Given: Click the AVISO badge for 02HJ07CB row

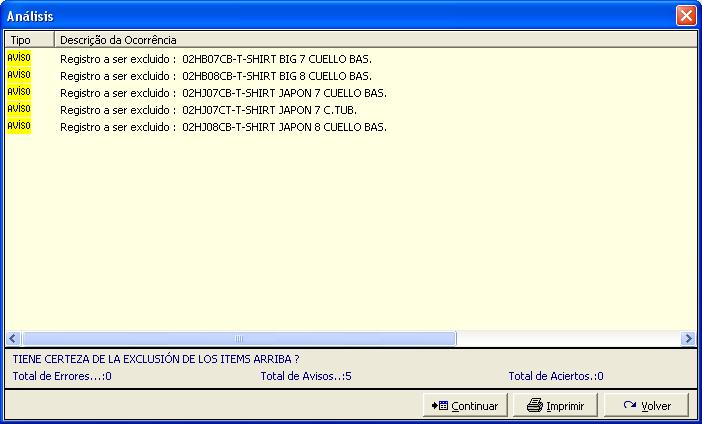Looking at the screenshot, I should click(19, 92).
